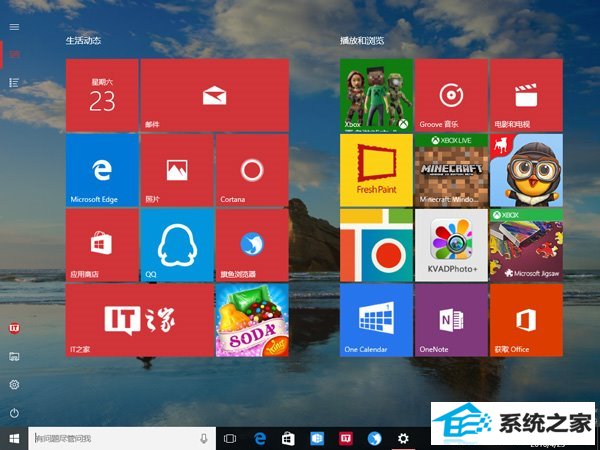Switch to pinned tiles view
The height and width of the screenshot is (450, 600).
click(14, 54)
